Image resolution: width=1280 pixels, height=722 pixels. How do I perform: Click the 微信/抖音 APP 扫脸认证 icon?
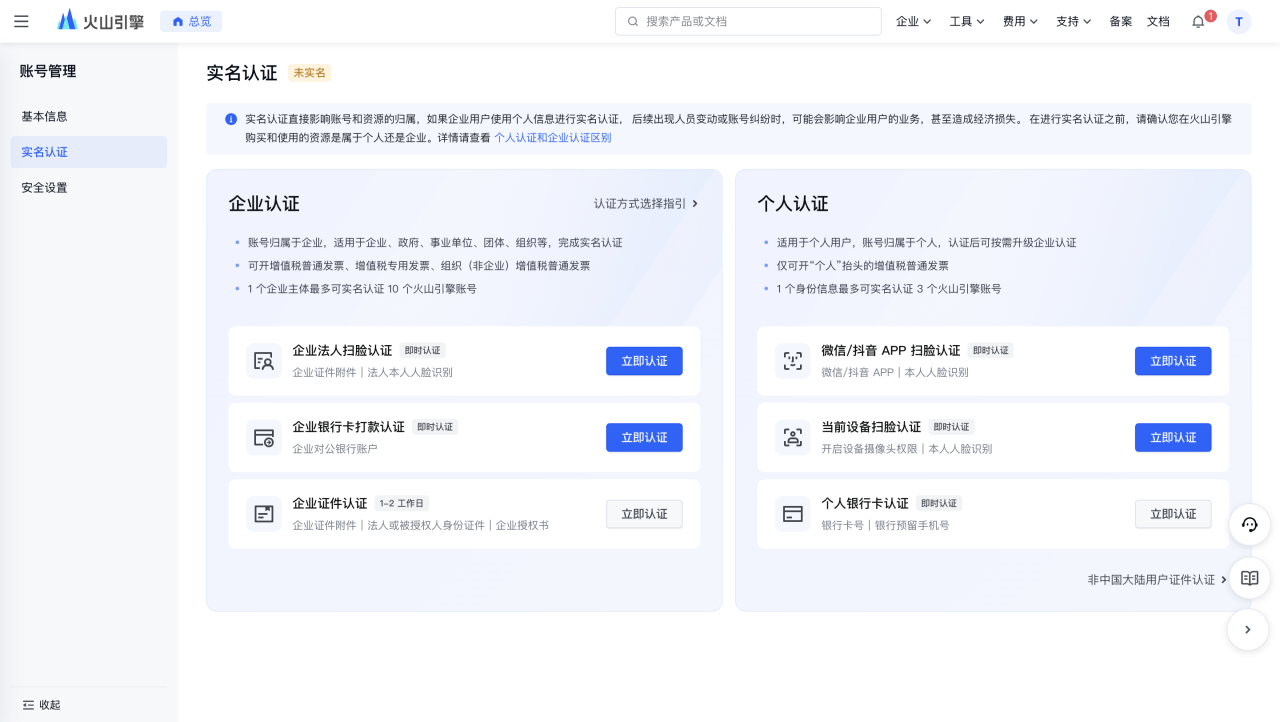point(793,361)
